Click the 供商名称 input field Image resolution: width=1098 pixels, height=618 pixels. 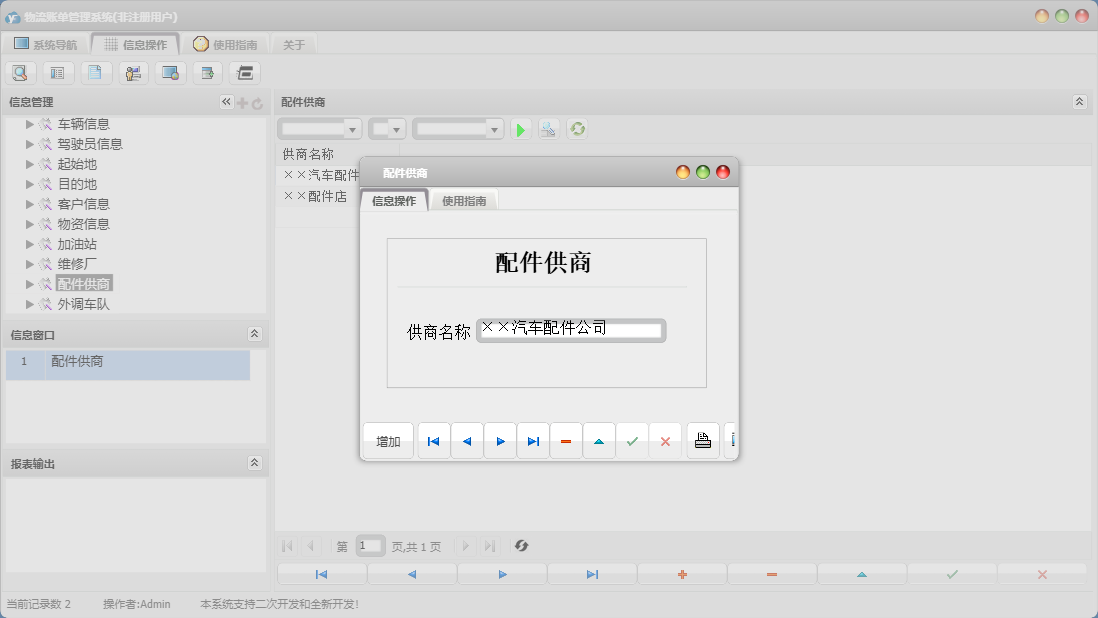[570, 330]
